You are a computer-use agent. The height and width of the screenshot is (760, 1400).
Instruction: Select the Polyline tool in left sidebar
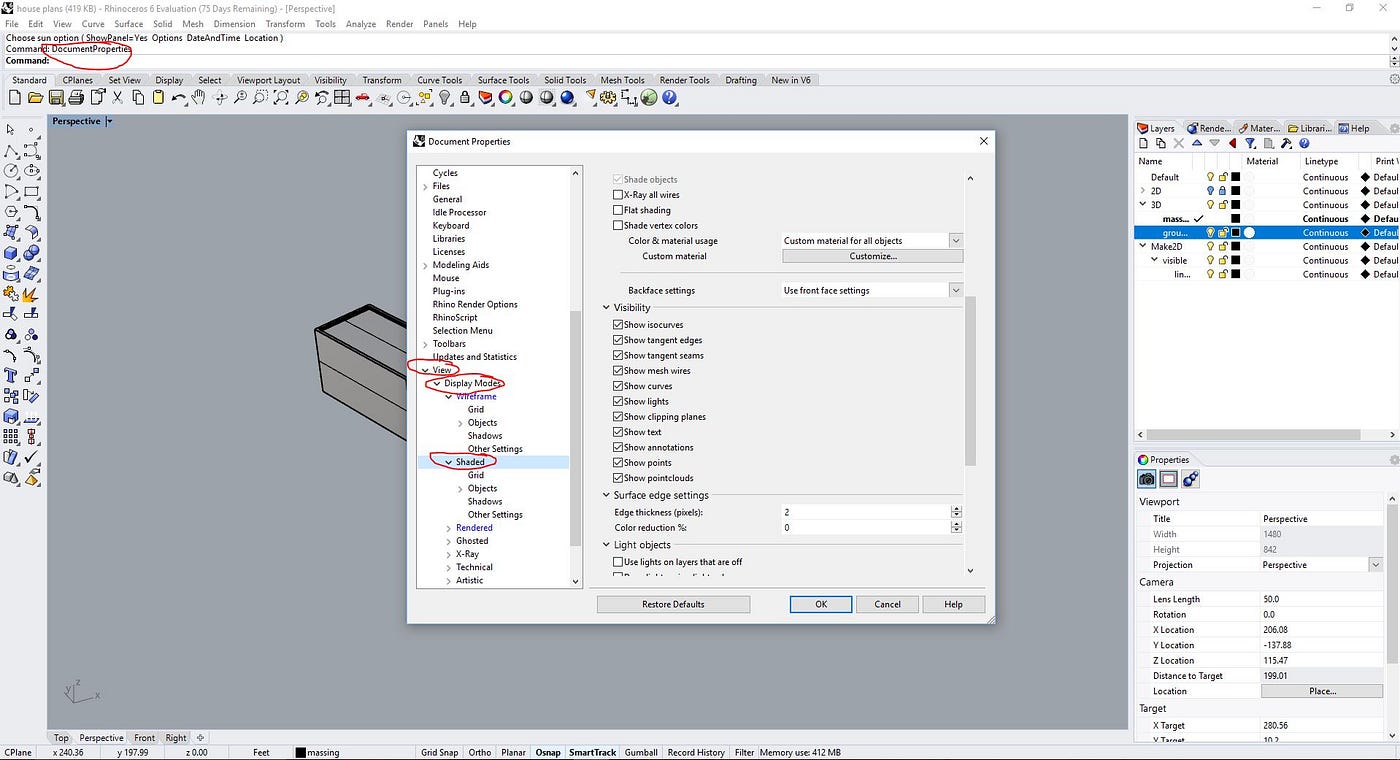point(11,150)
